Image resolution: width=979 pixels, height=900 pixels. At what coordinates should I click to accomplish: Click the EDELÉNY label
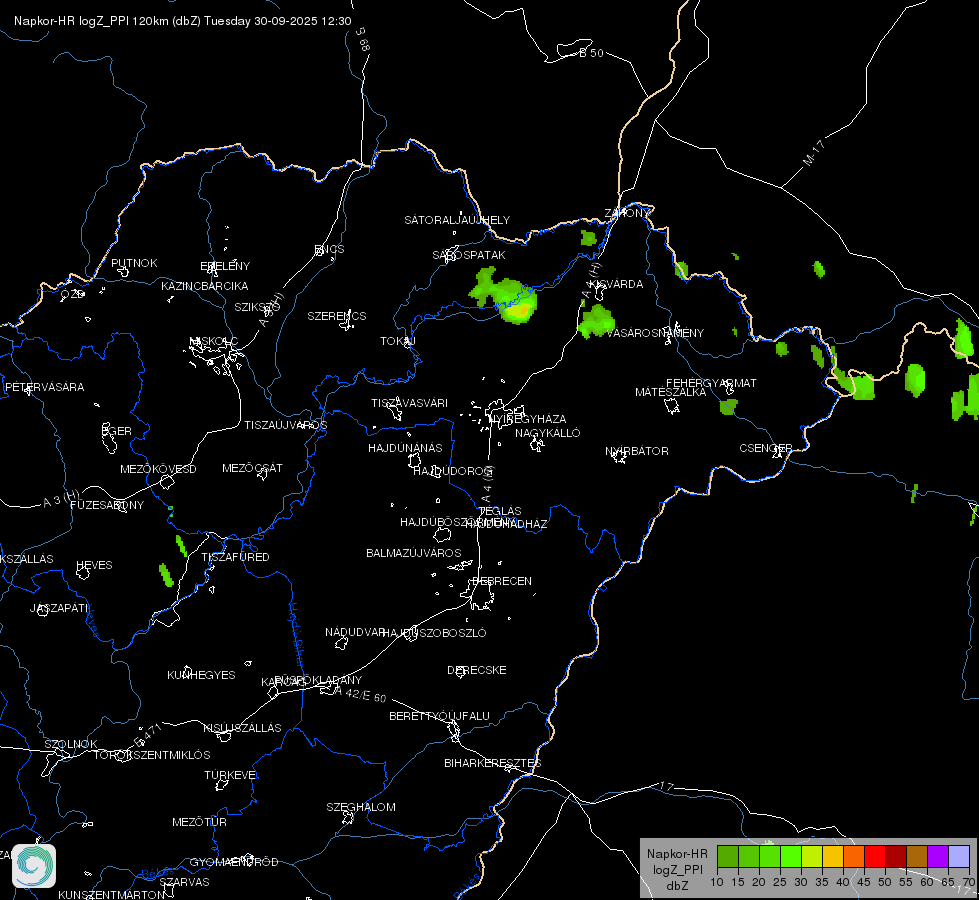coord(225,266)
